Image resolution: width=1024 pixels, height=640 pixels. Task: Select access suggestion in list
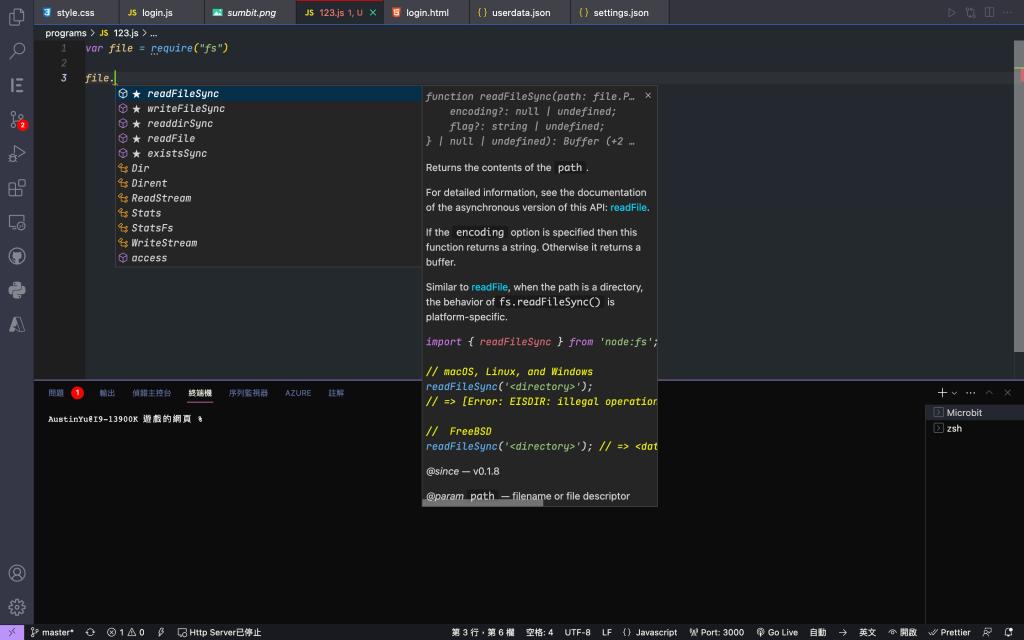(x=268, y=258)
